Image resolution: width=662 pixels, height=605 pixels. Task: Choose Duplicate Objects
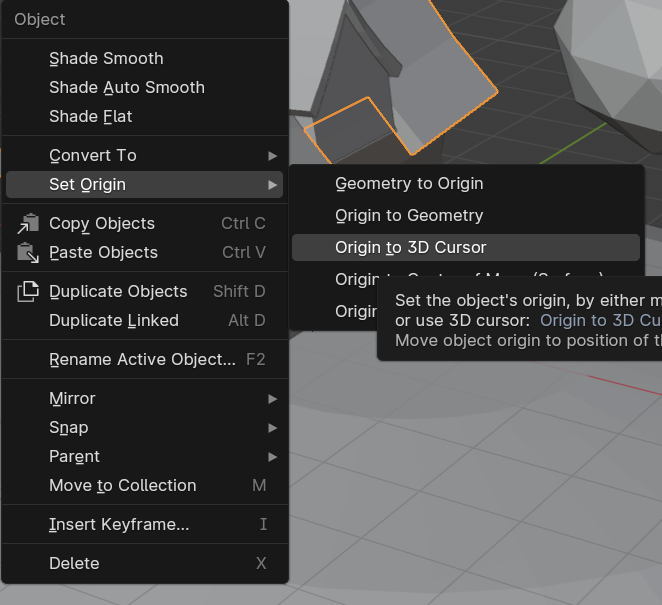tap(144, 291)
